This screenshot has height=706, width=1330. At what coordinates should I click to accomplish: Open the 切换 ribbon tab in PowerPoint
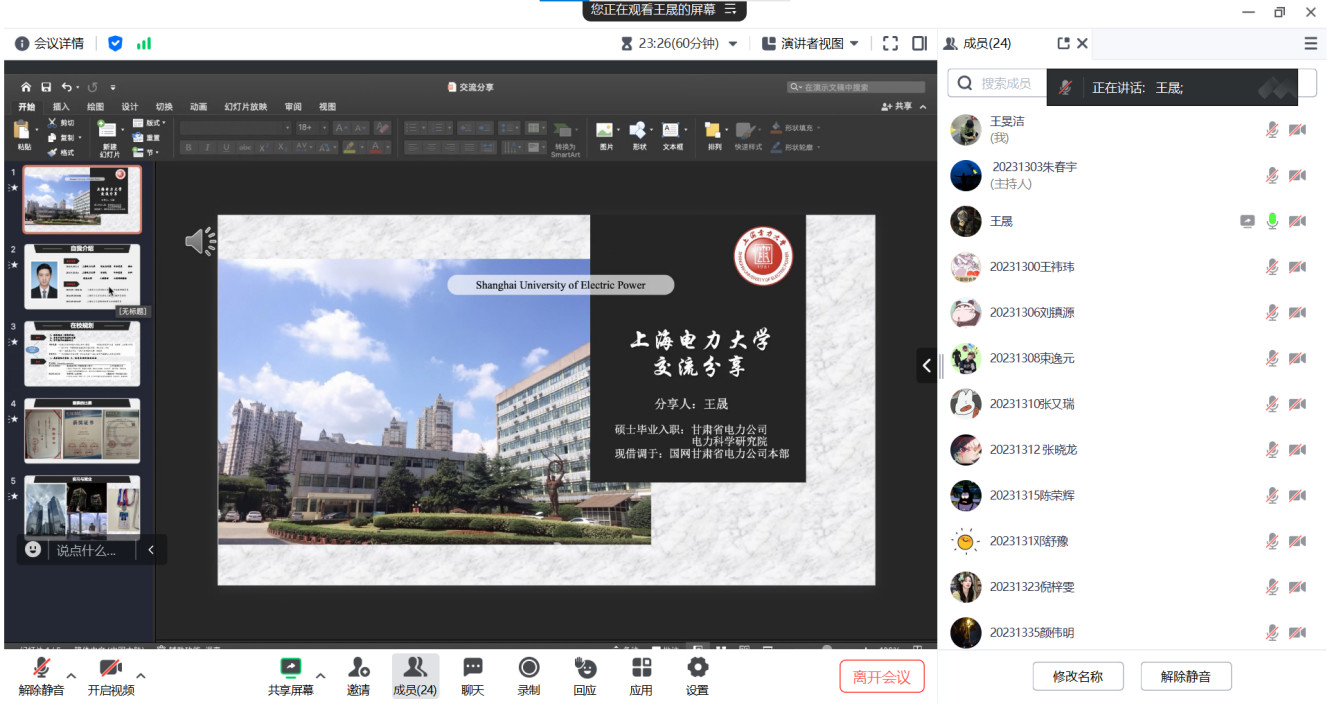(x=164, y=107)
